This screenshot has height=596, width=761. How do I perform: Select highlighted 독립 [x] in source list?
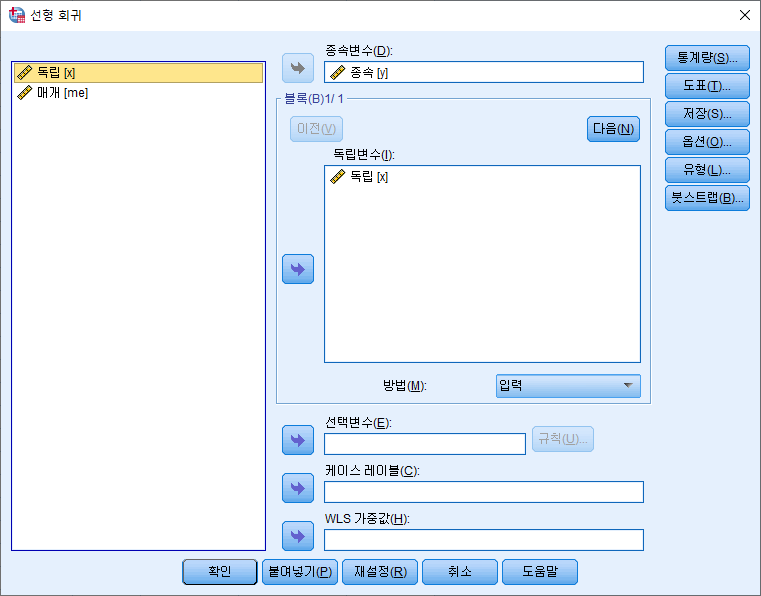(x=138, y=73)
